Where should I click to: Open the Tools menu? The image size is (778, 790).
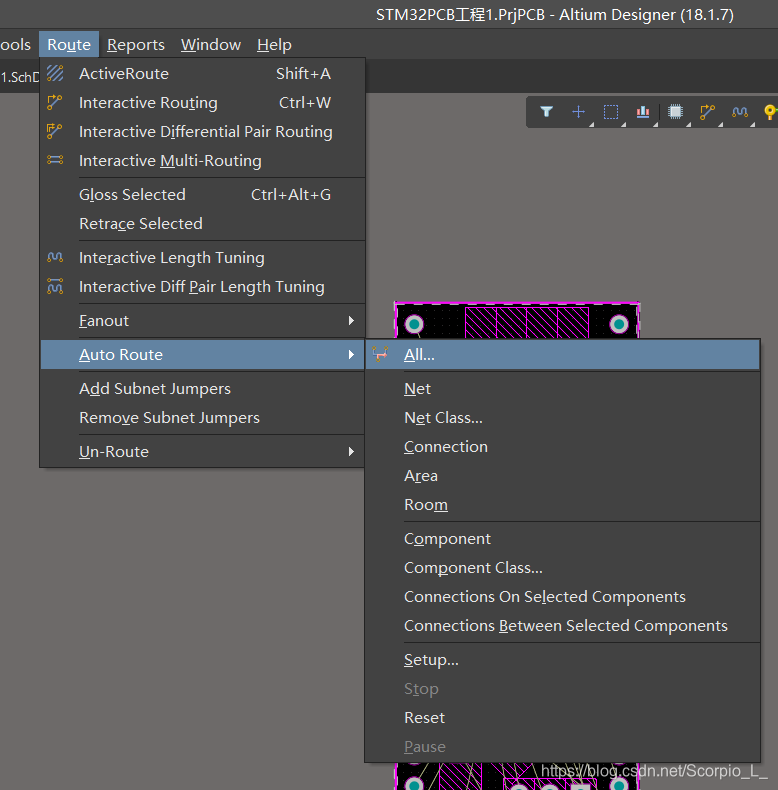click(x=15, y=45)
